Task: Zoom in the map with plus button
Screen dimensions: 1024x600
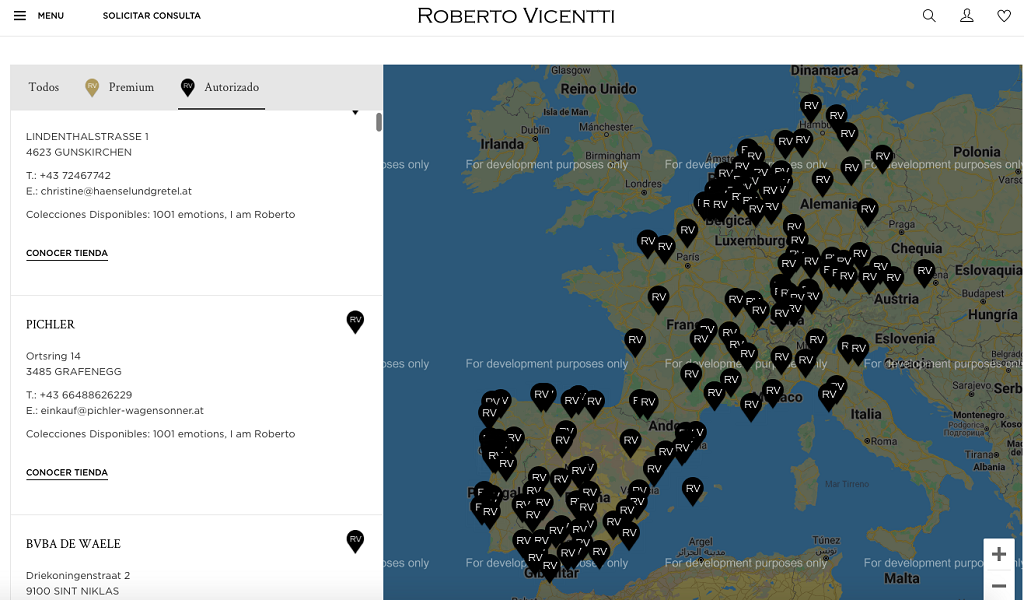Action: pyautogui.click(x=999, y=554)
